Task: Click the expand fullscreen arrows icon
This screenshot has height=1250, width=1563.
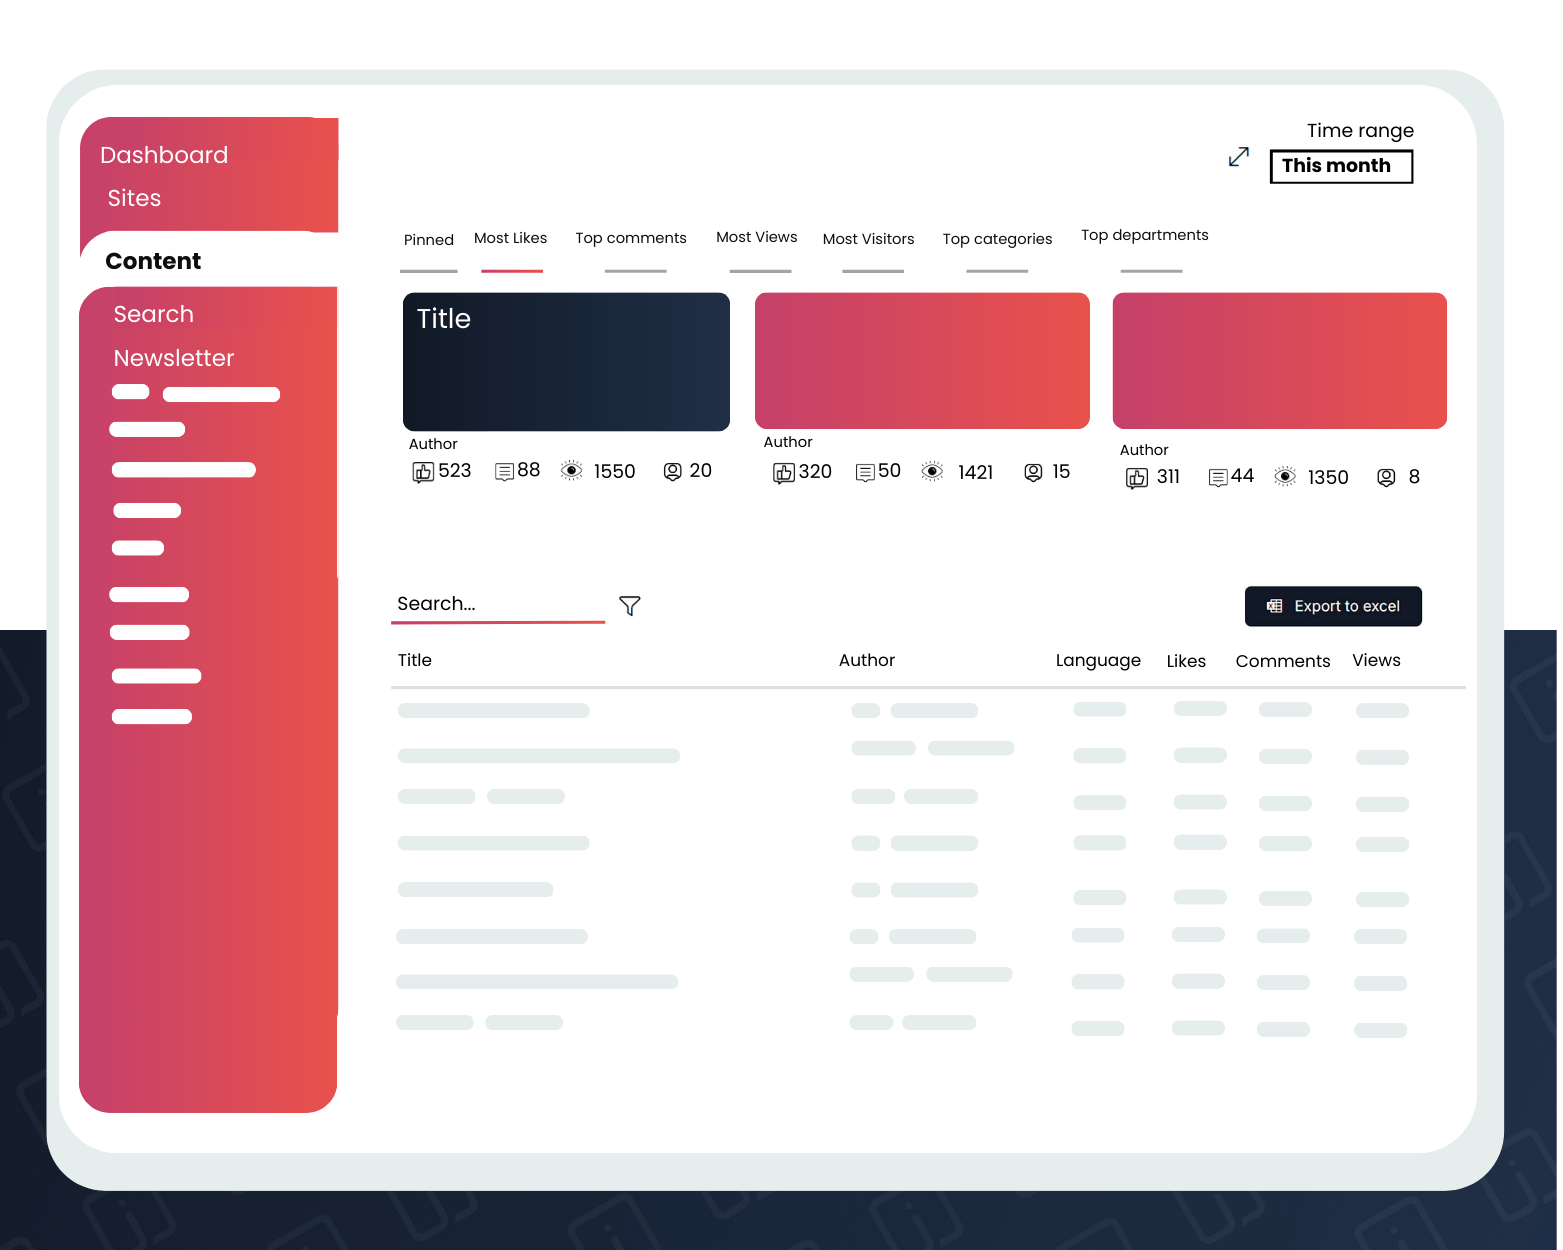Action: tap(1238, 157)
